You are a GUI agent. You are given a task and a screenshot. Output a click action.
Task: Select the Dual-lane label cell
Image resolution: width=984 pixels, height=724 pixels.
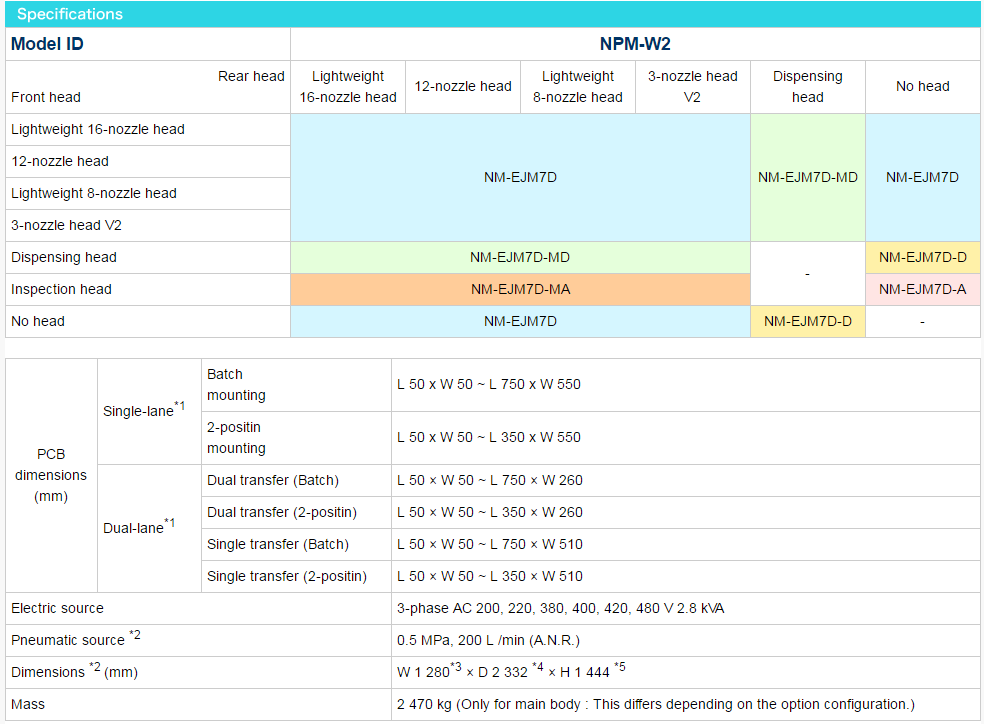(x=149, y=528)
